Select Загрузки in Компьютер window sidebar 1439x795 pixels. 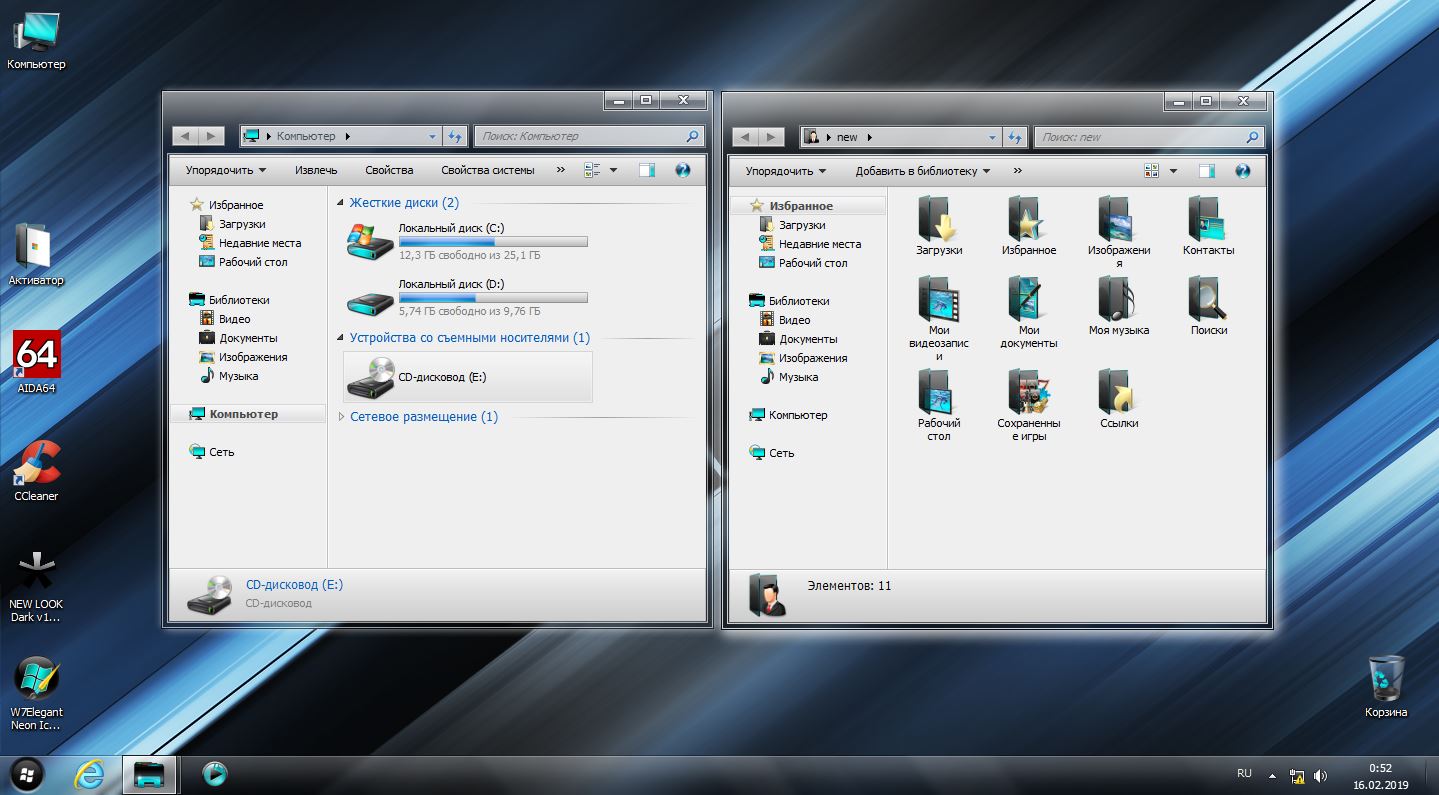[242, 224]
